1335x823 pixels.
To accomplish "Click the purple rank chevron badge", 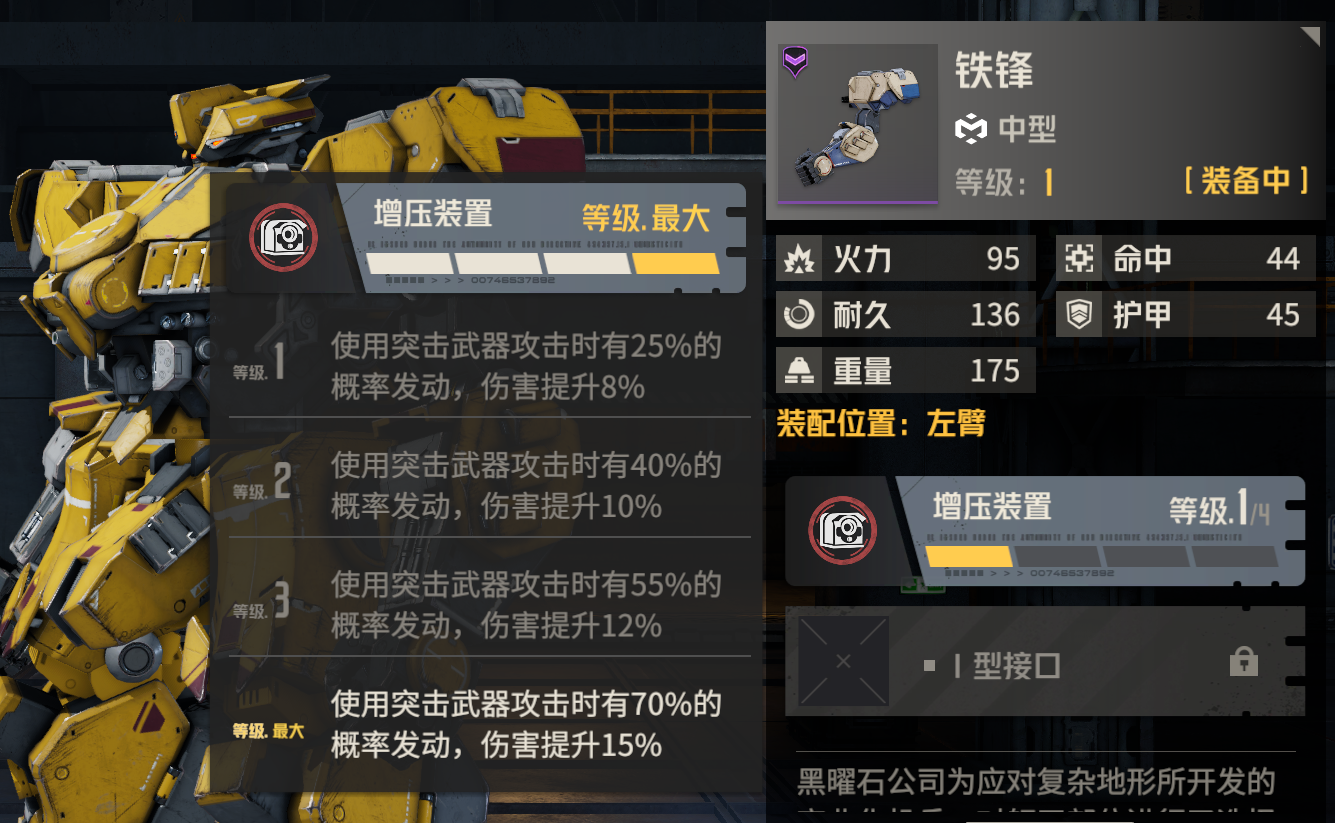I will click(796, 63).
